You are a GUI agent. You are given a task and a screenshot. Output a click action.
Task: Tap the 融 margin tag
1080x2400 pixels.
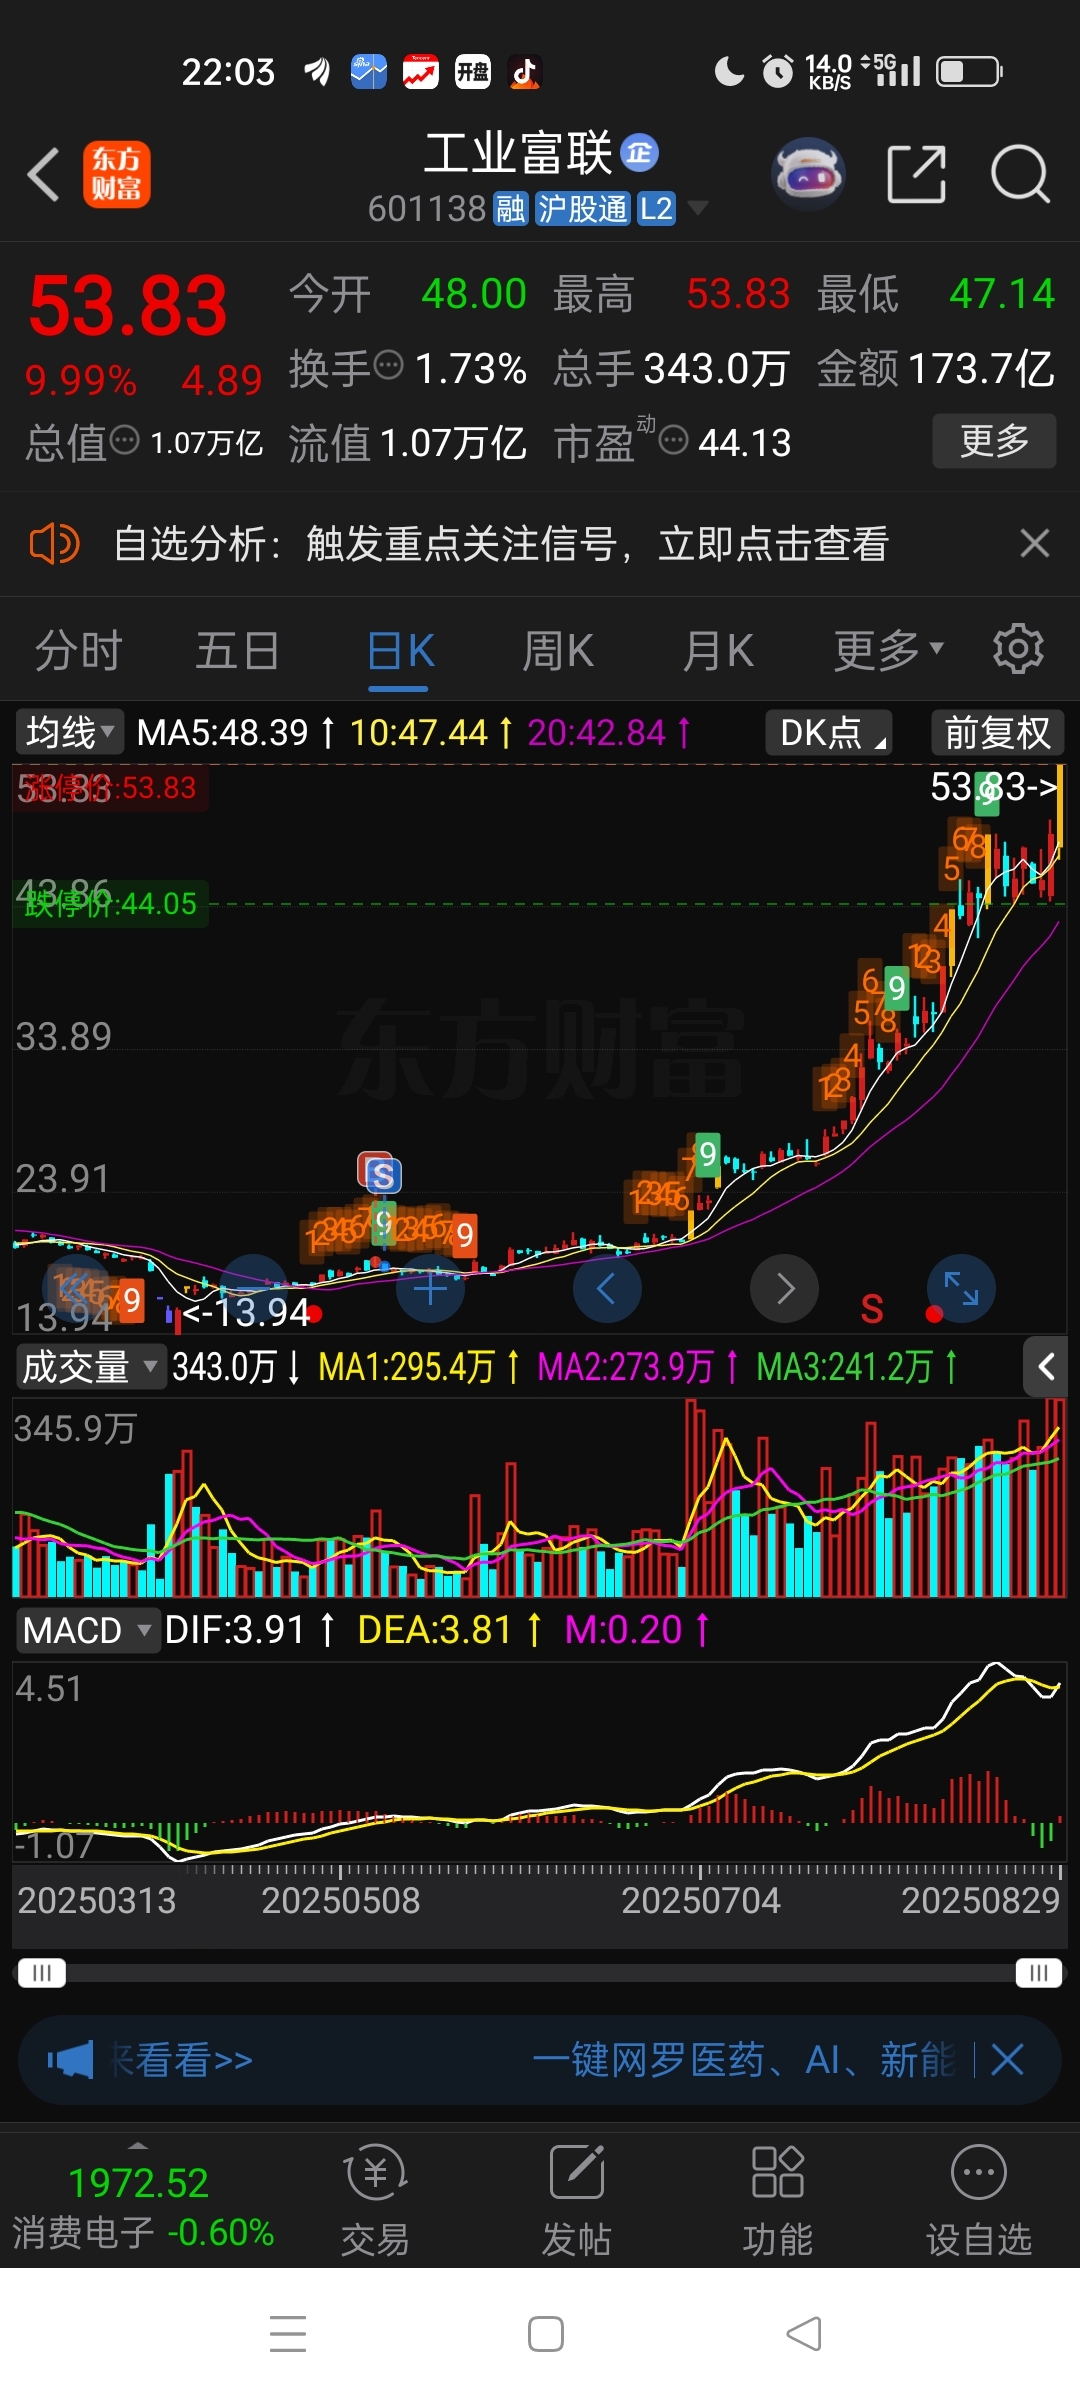tap(511, 208)
